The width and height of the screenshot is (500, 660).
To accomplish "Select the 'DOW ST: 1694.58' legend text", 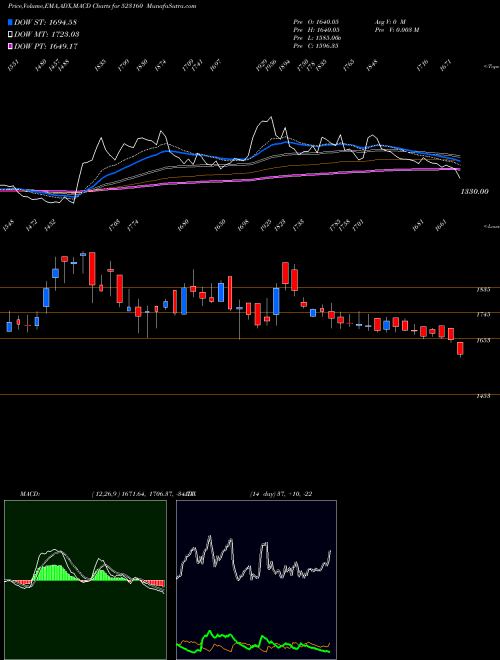I will (45, 22).
